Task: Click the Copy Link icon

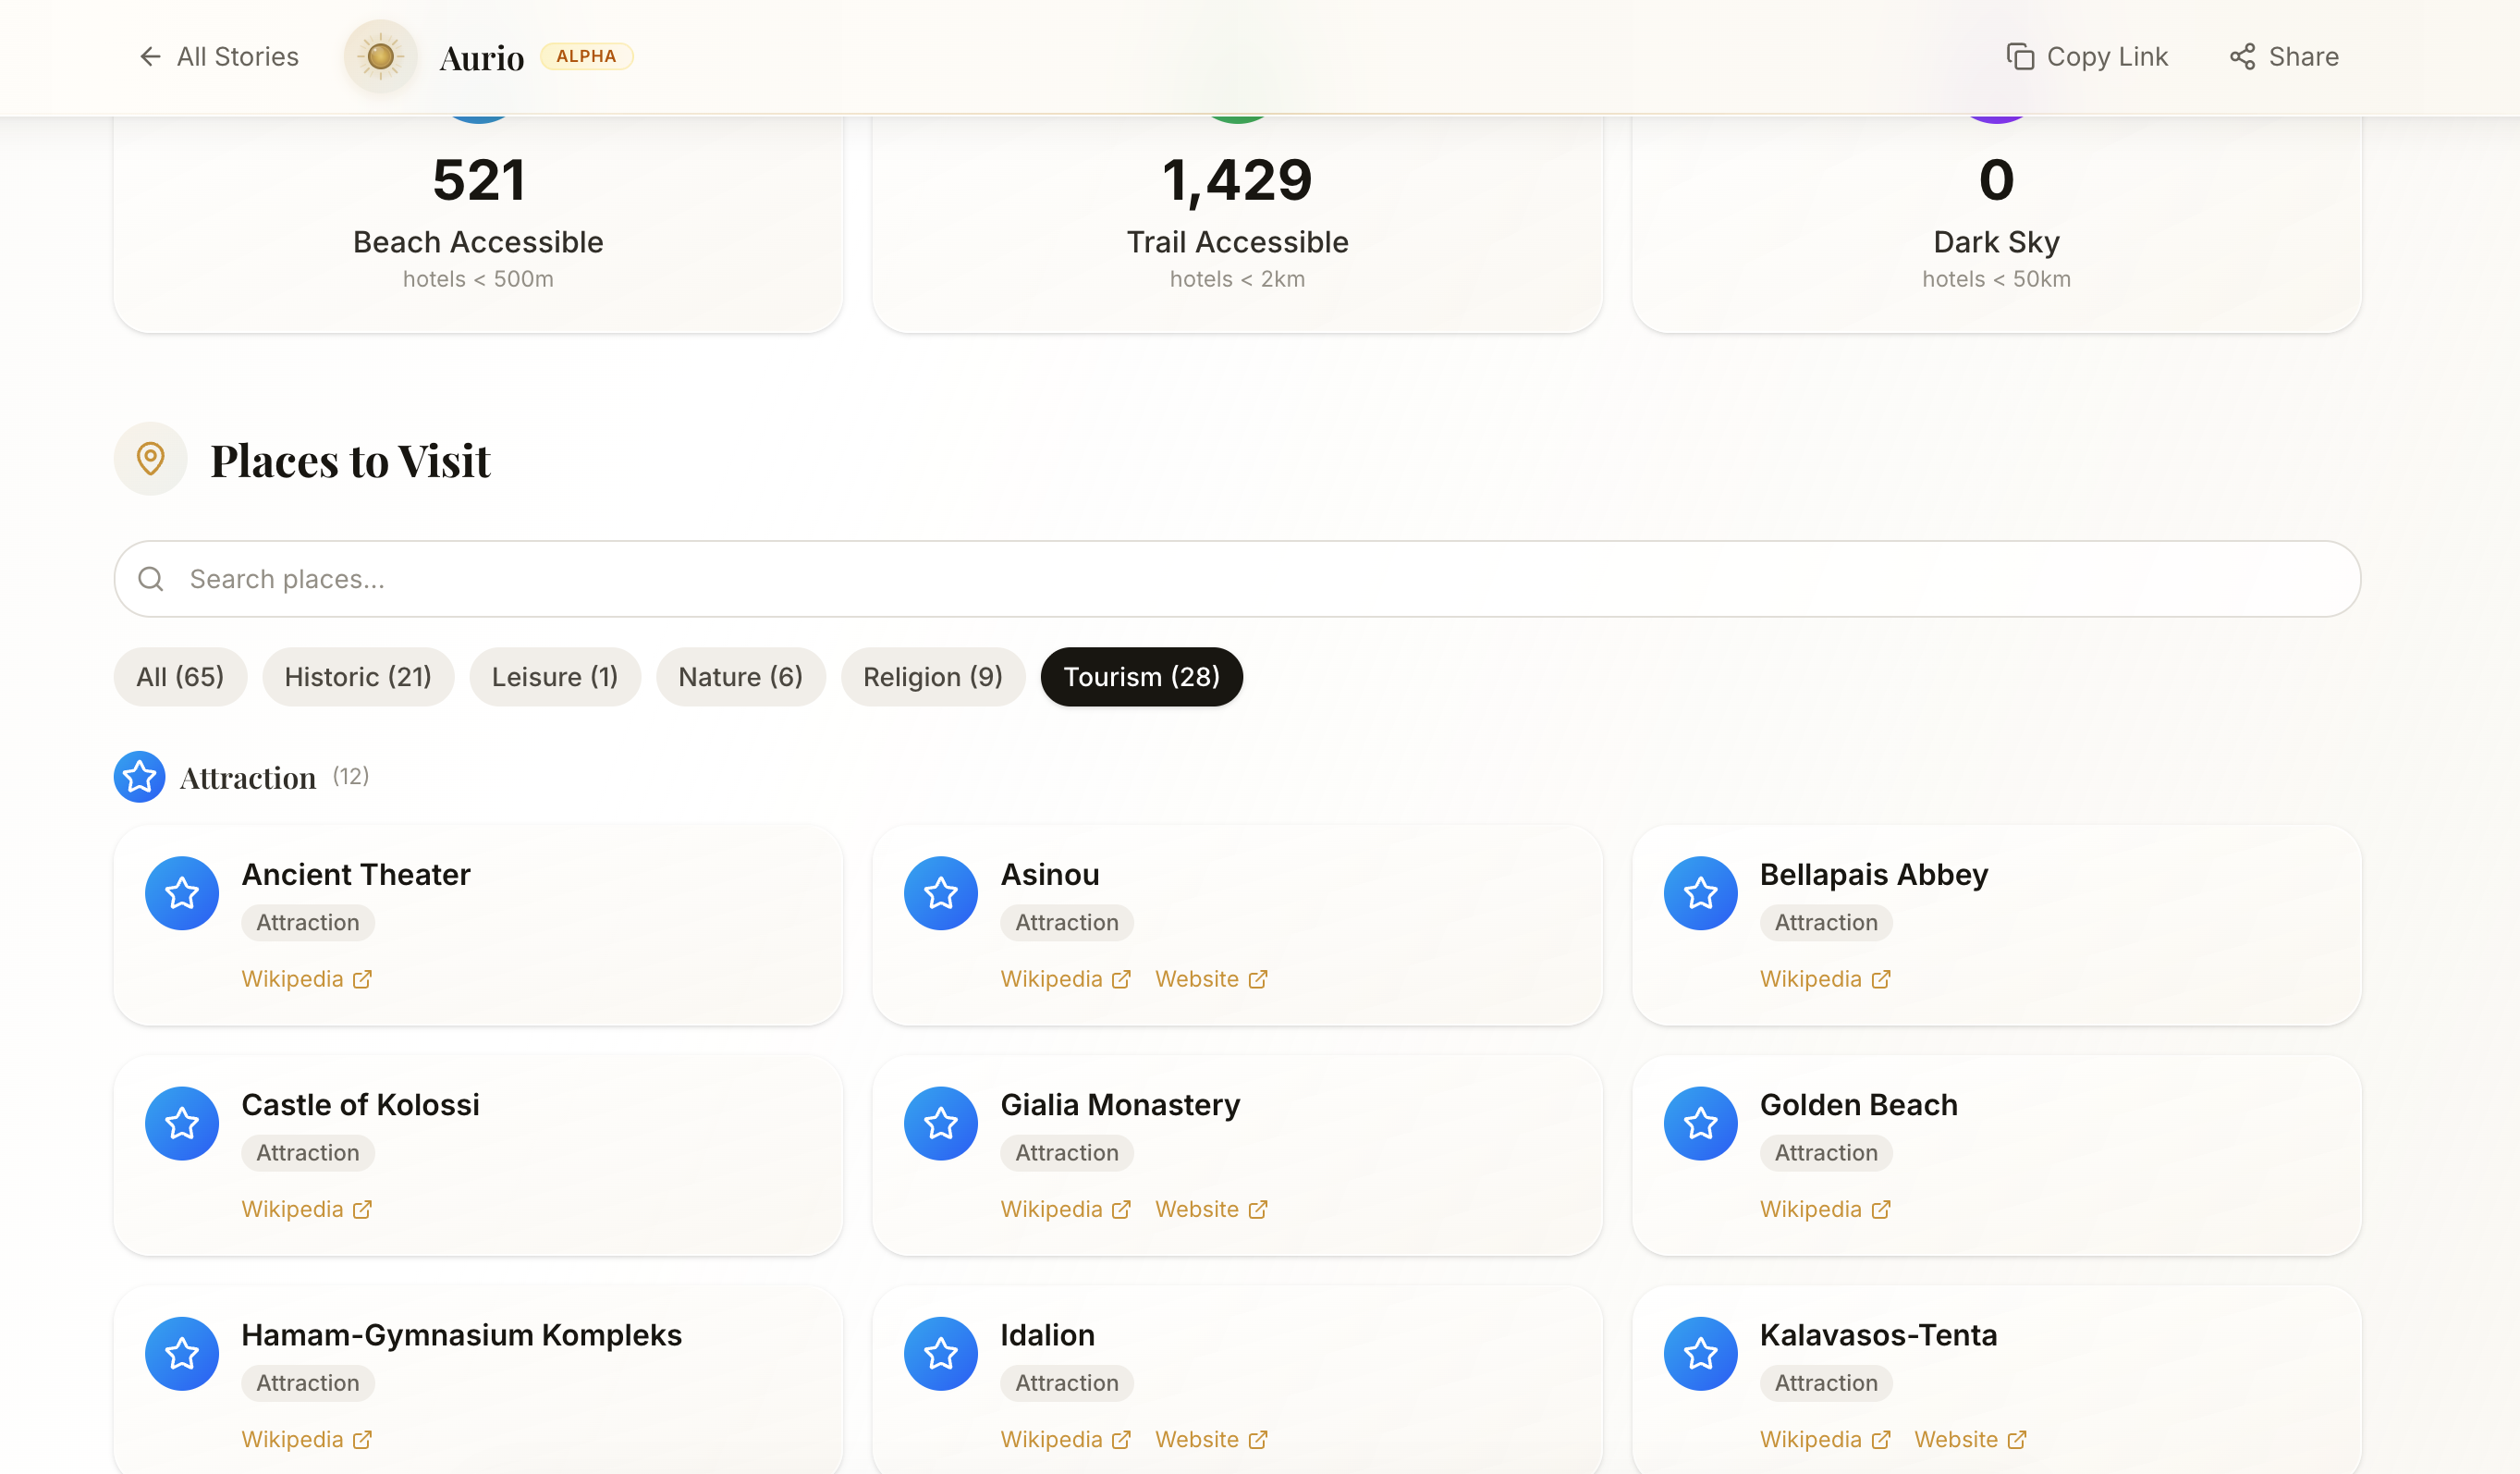Action: (2022, 57)
